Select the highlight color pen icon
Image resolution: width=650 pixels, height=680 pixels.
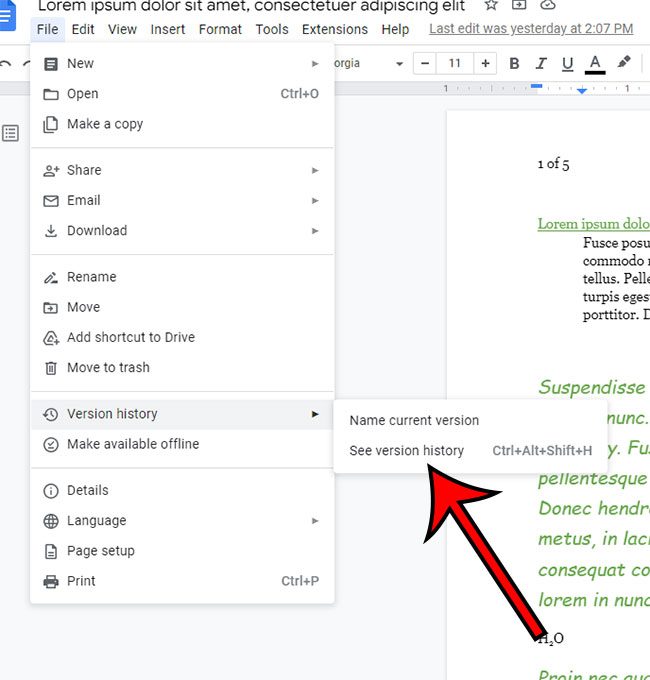624,63
